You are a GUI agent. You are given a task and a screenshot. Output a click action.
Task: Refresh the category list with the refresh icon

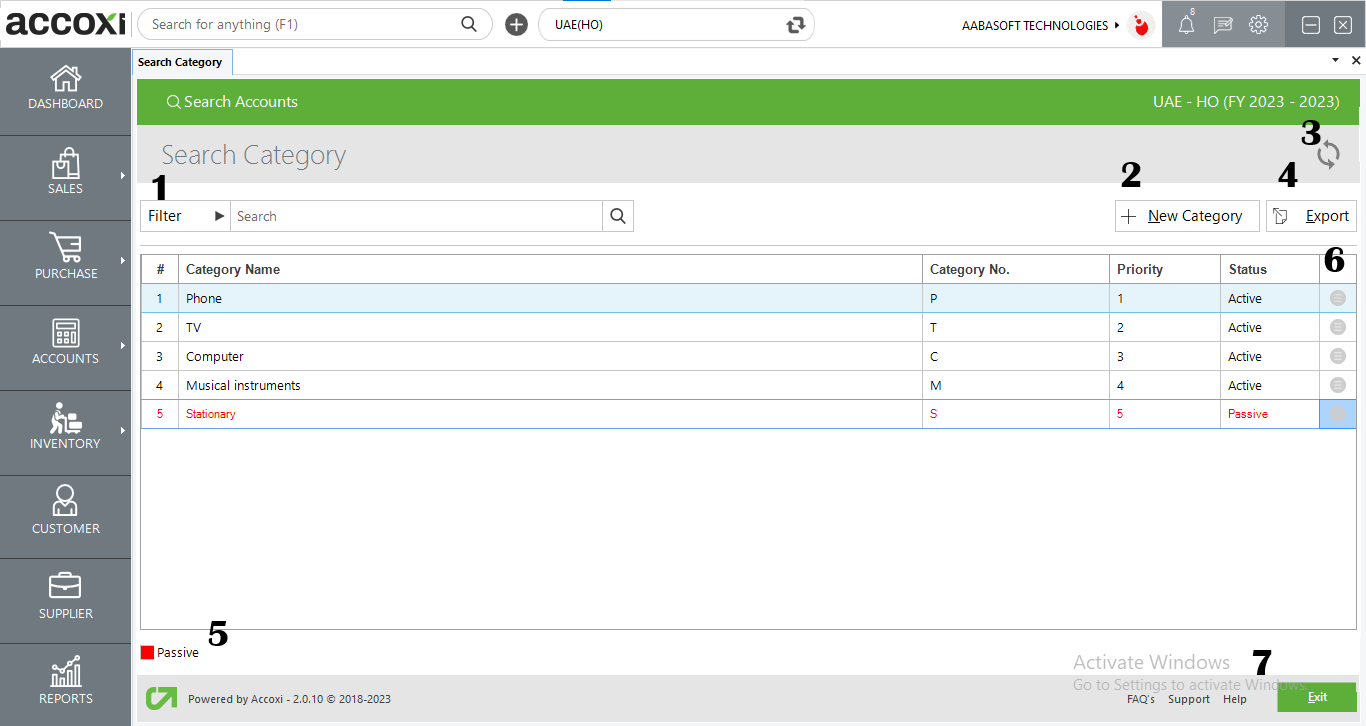click(x=1327, y=154)
